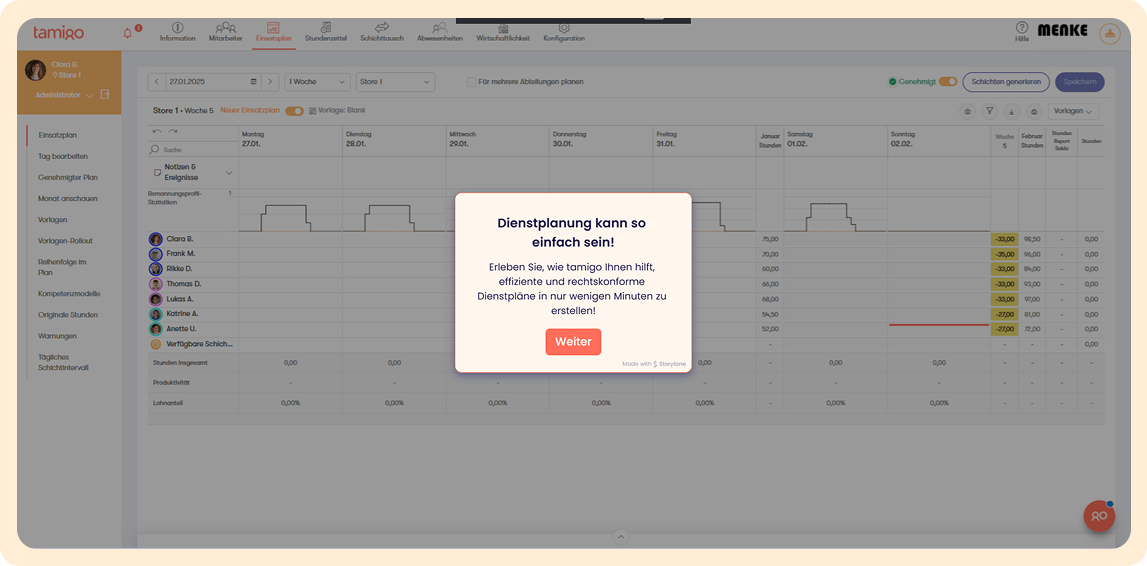Open the 'Store 1' department dropdown
This screenshot has height=566, width=1147.
(395, 82)
